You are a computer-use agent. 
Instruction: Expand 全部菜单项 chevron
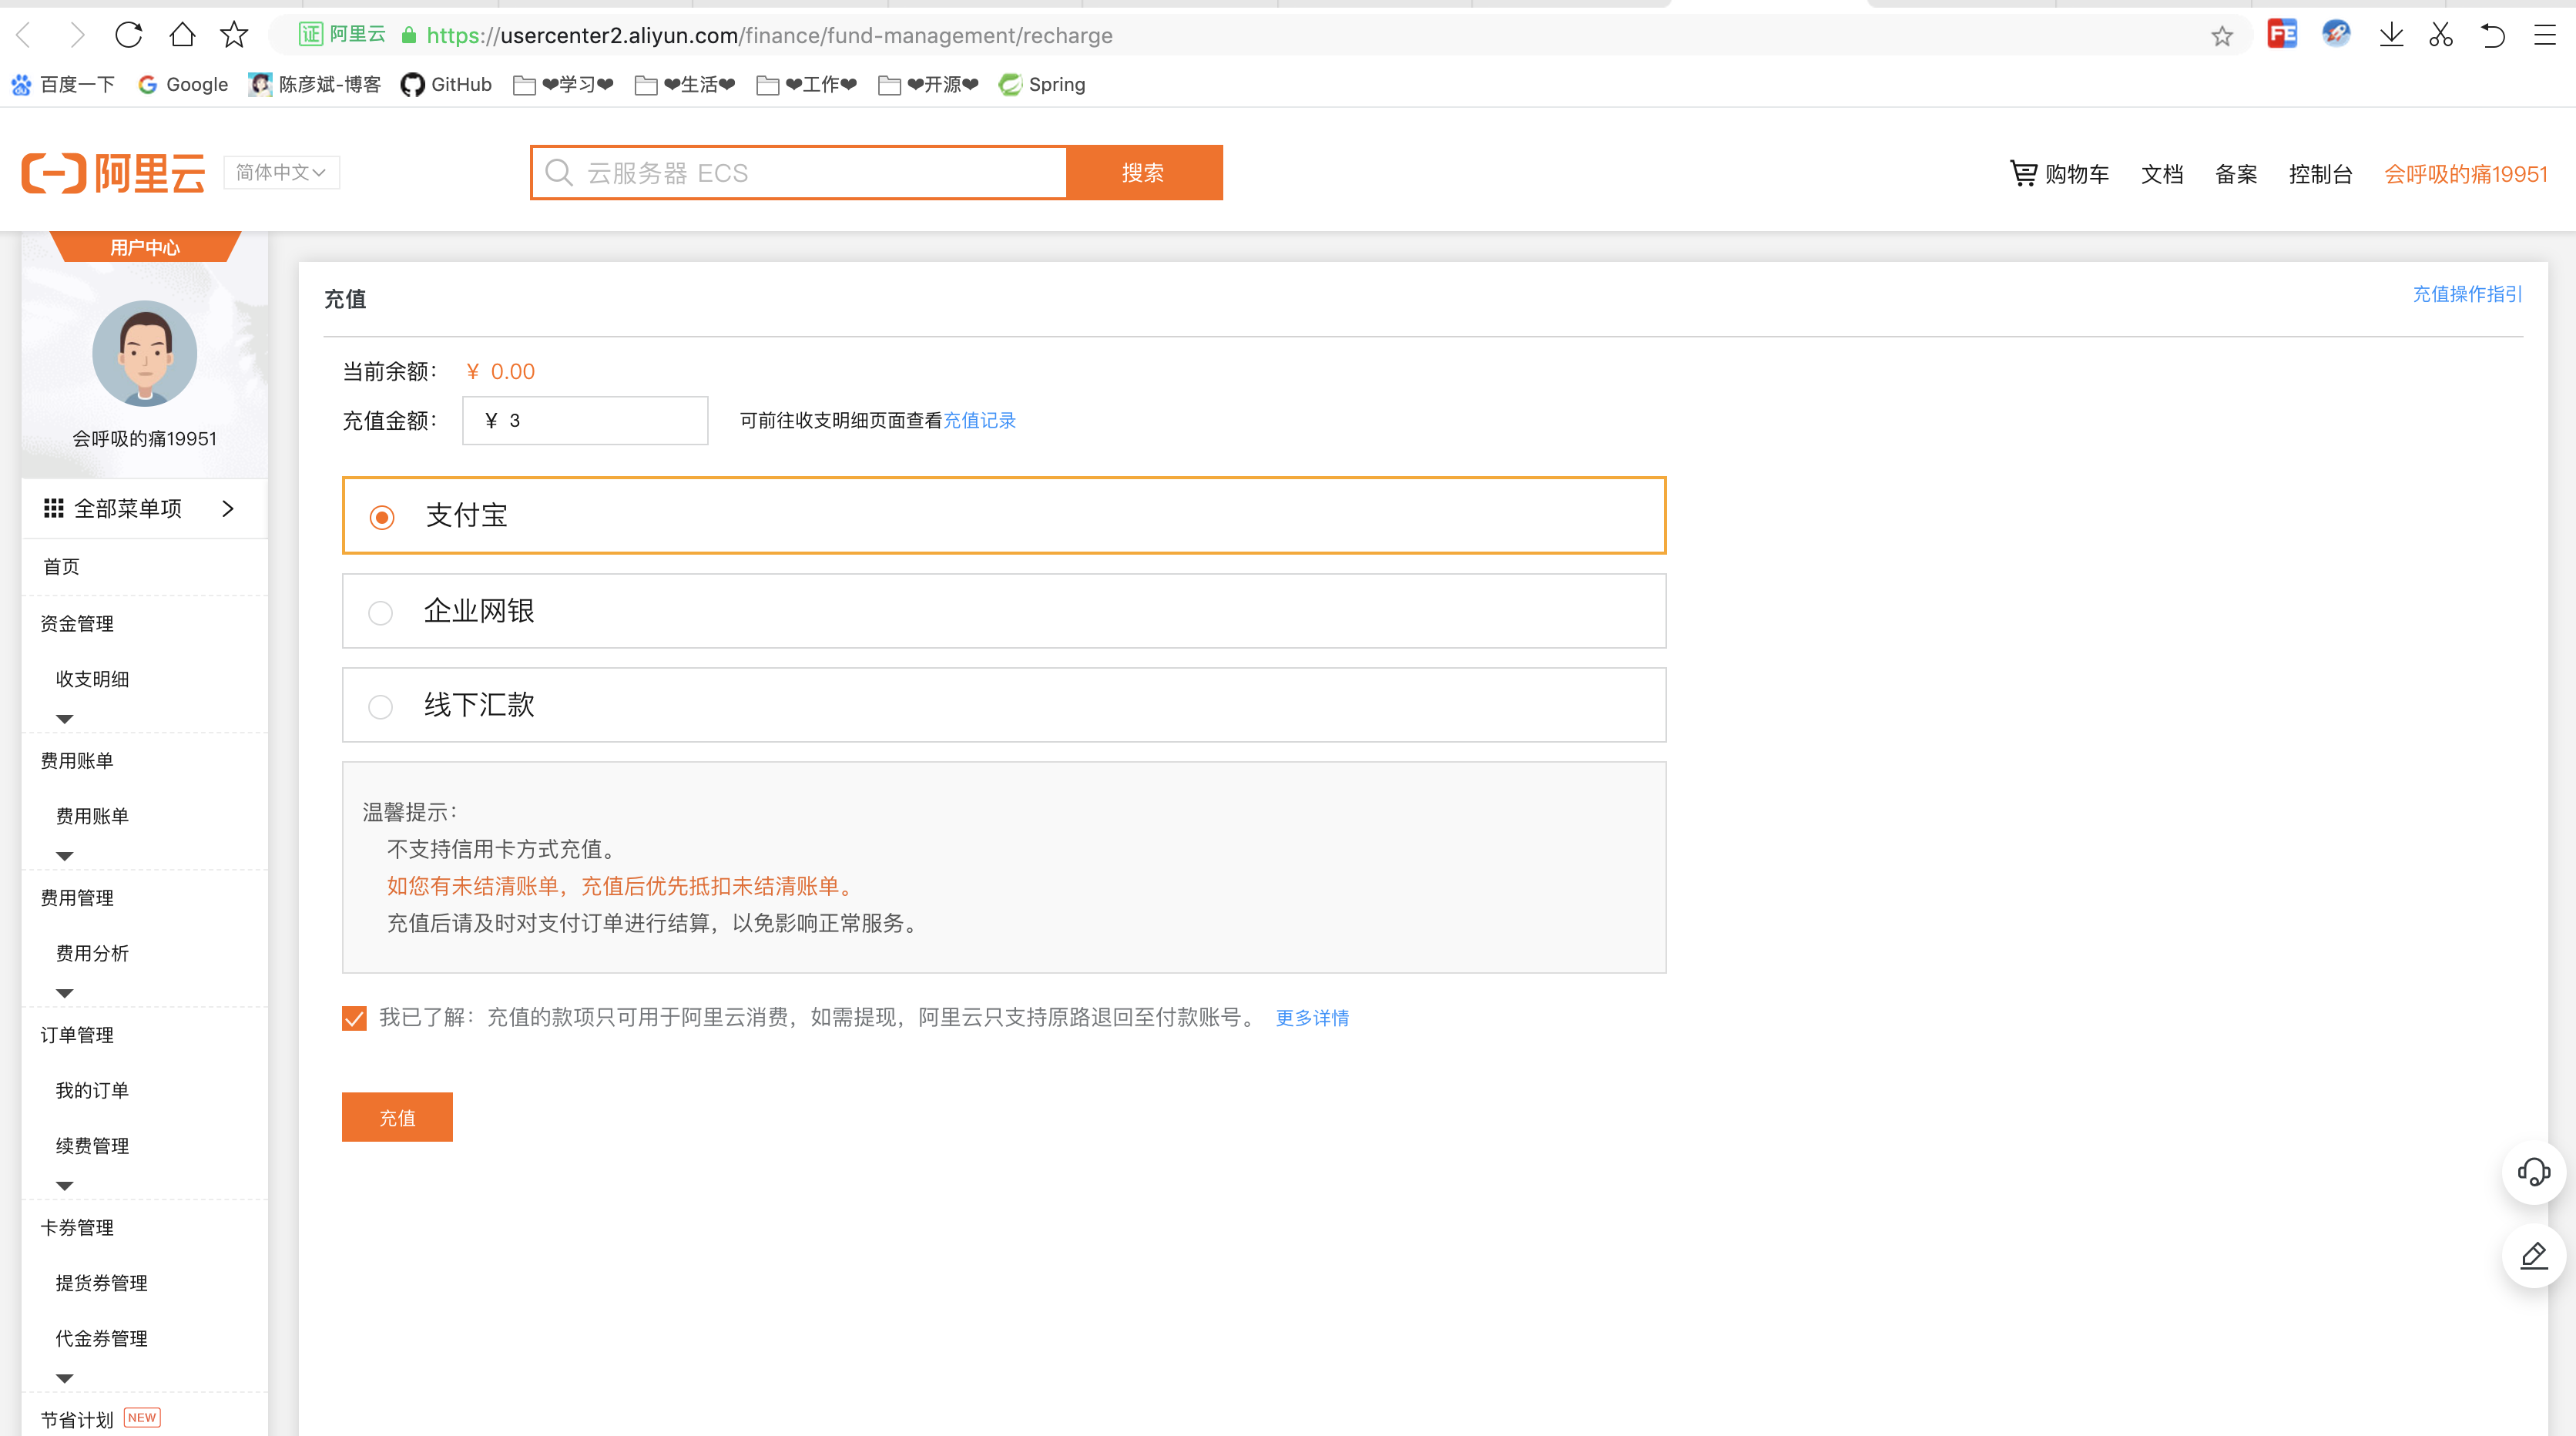(x=228, y=508)
